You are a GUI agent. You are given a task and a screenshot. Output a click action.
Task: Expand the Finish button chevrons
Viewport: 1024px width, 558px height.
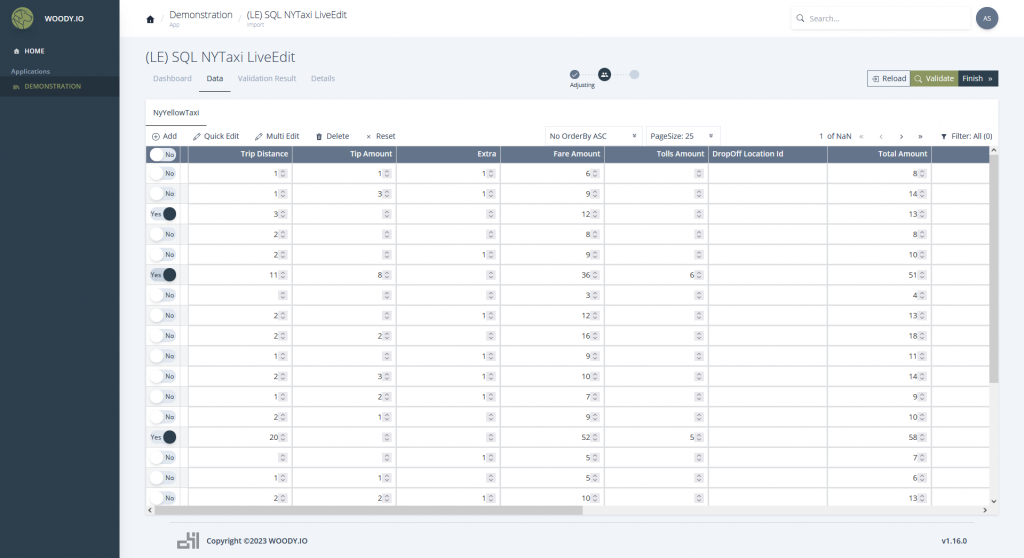coord(990,78)
